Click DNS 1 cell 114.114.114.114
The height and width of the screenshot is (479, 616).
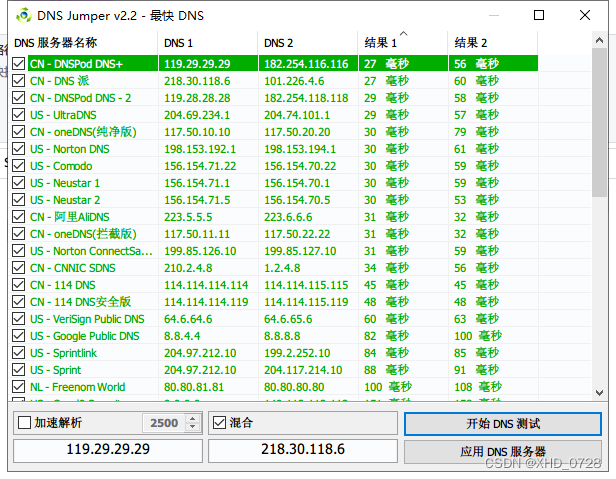(206, 285)
